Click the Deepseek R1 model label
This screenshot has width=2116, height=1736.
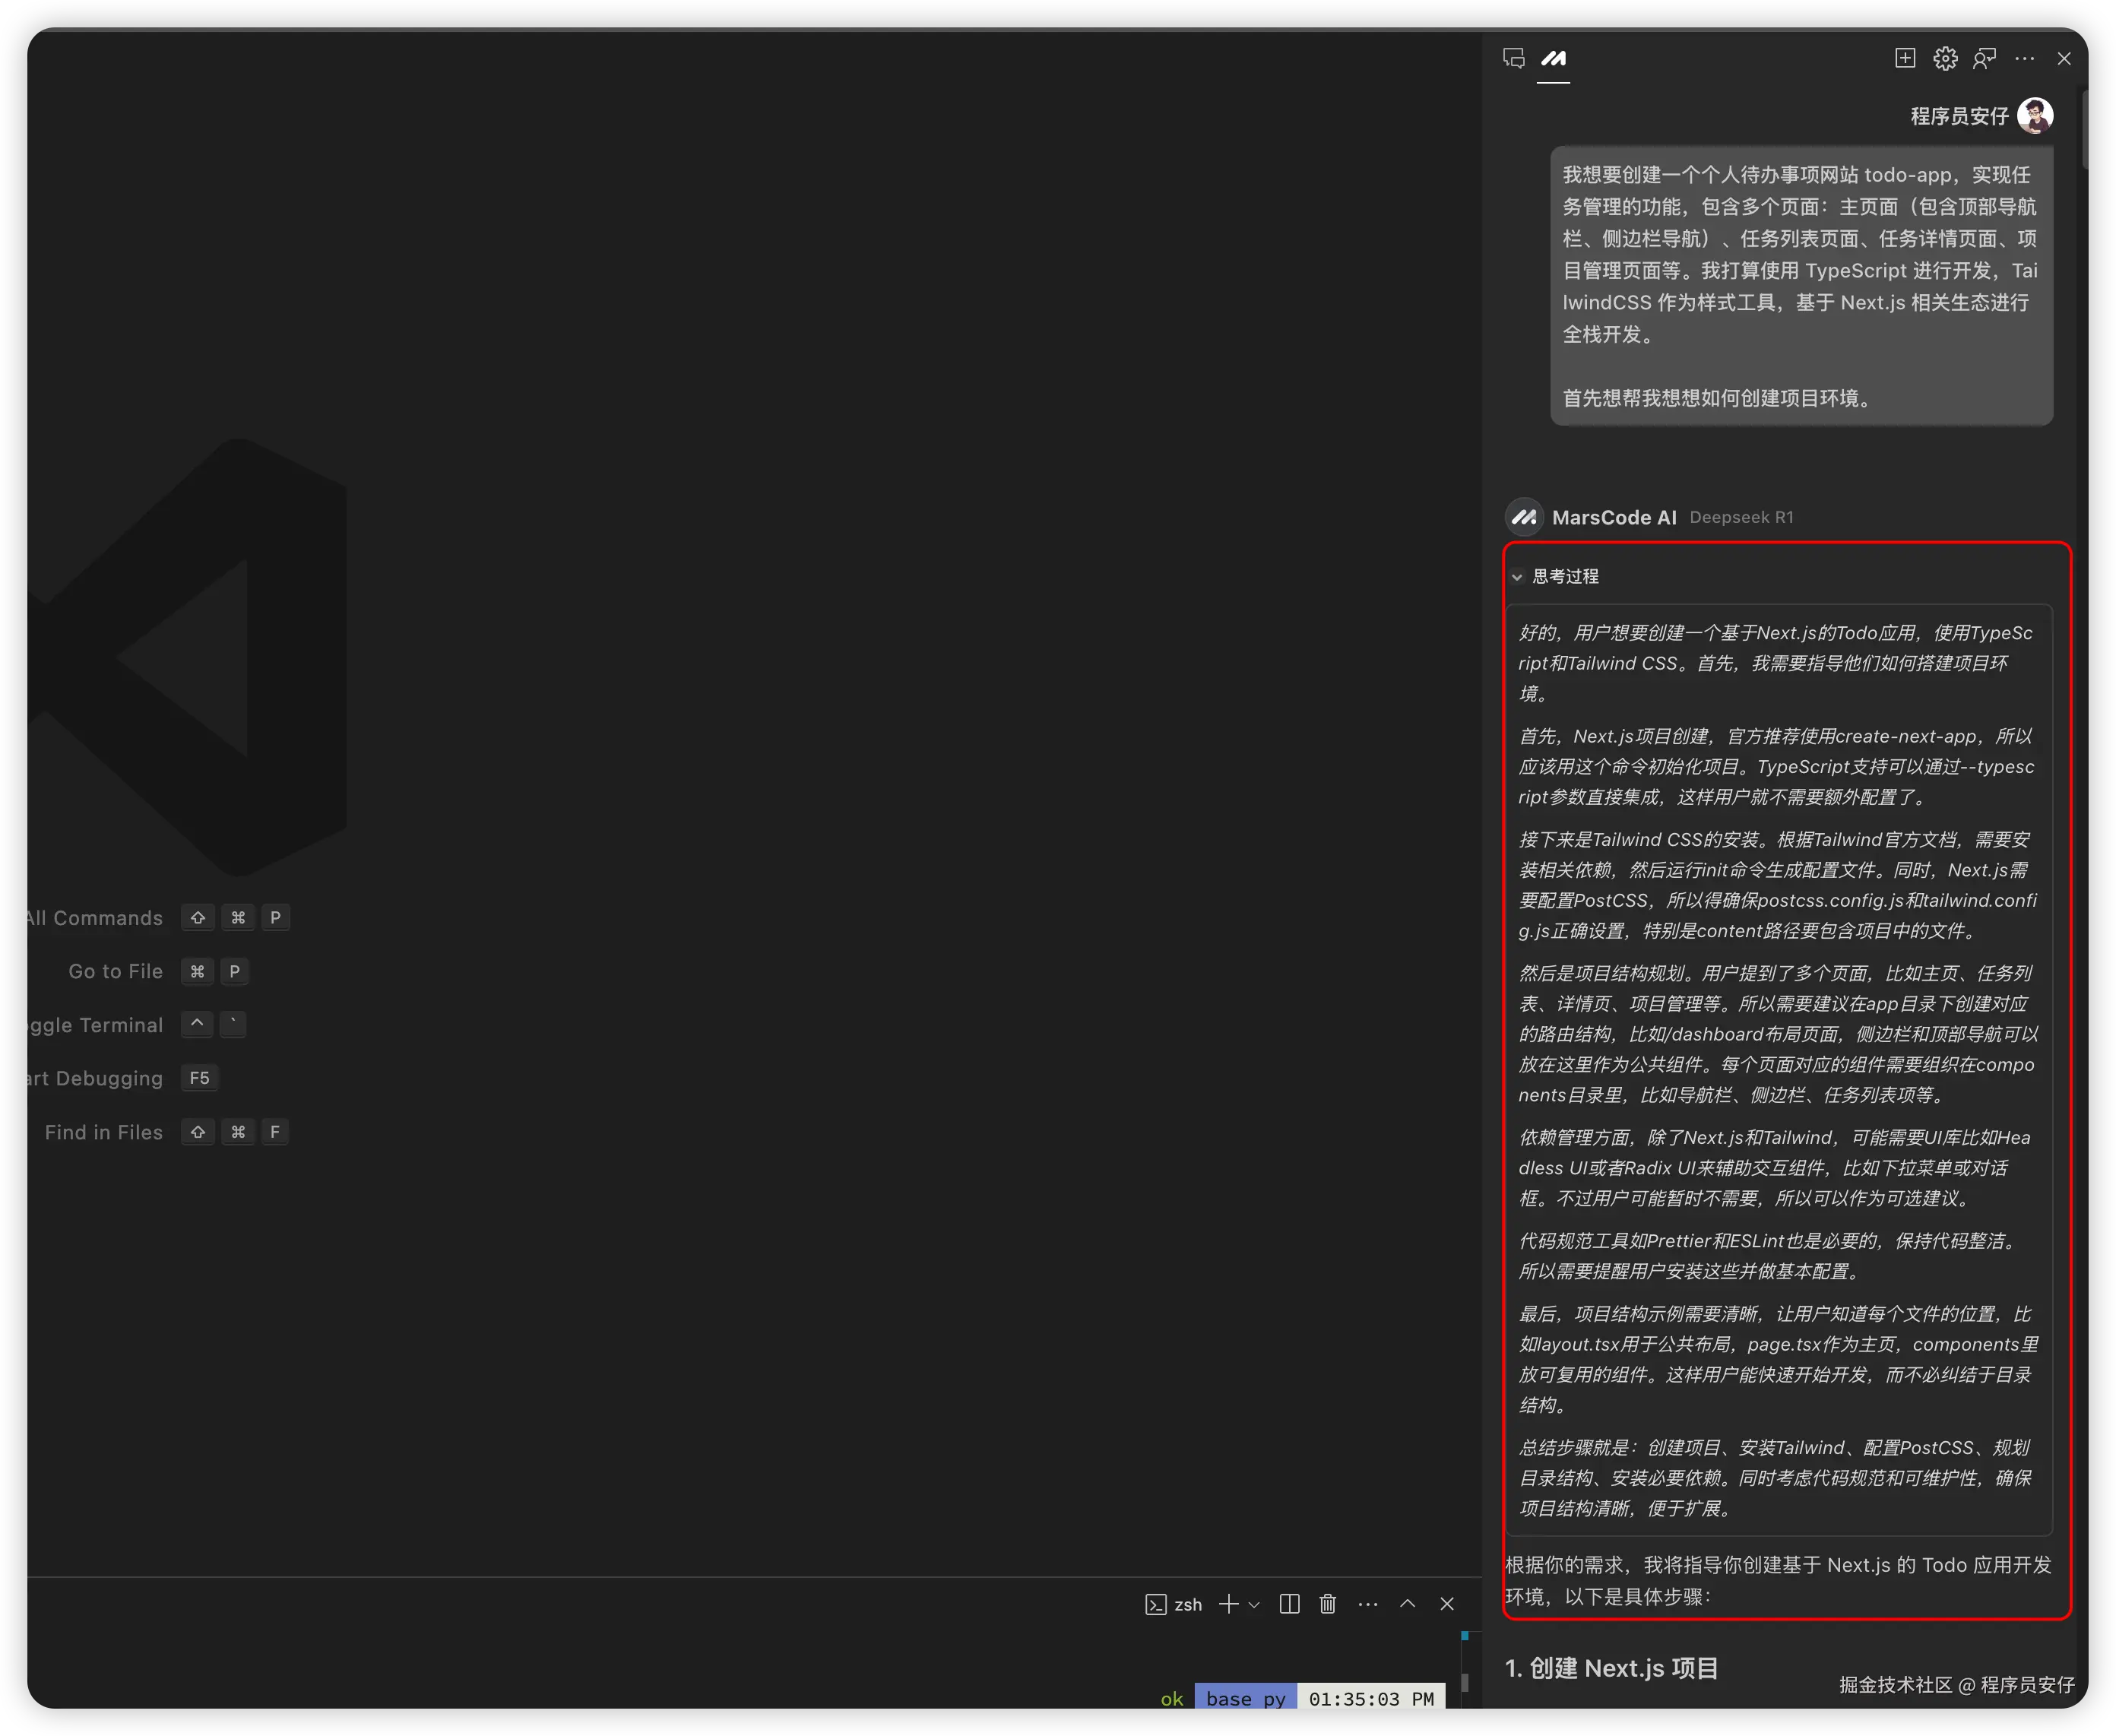[x=1741, y=518]
